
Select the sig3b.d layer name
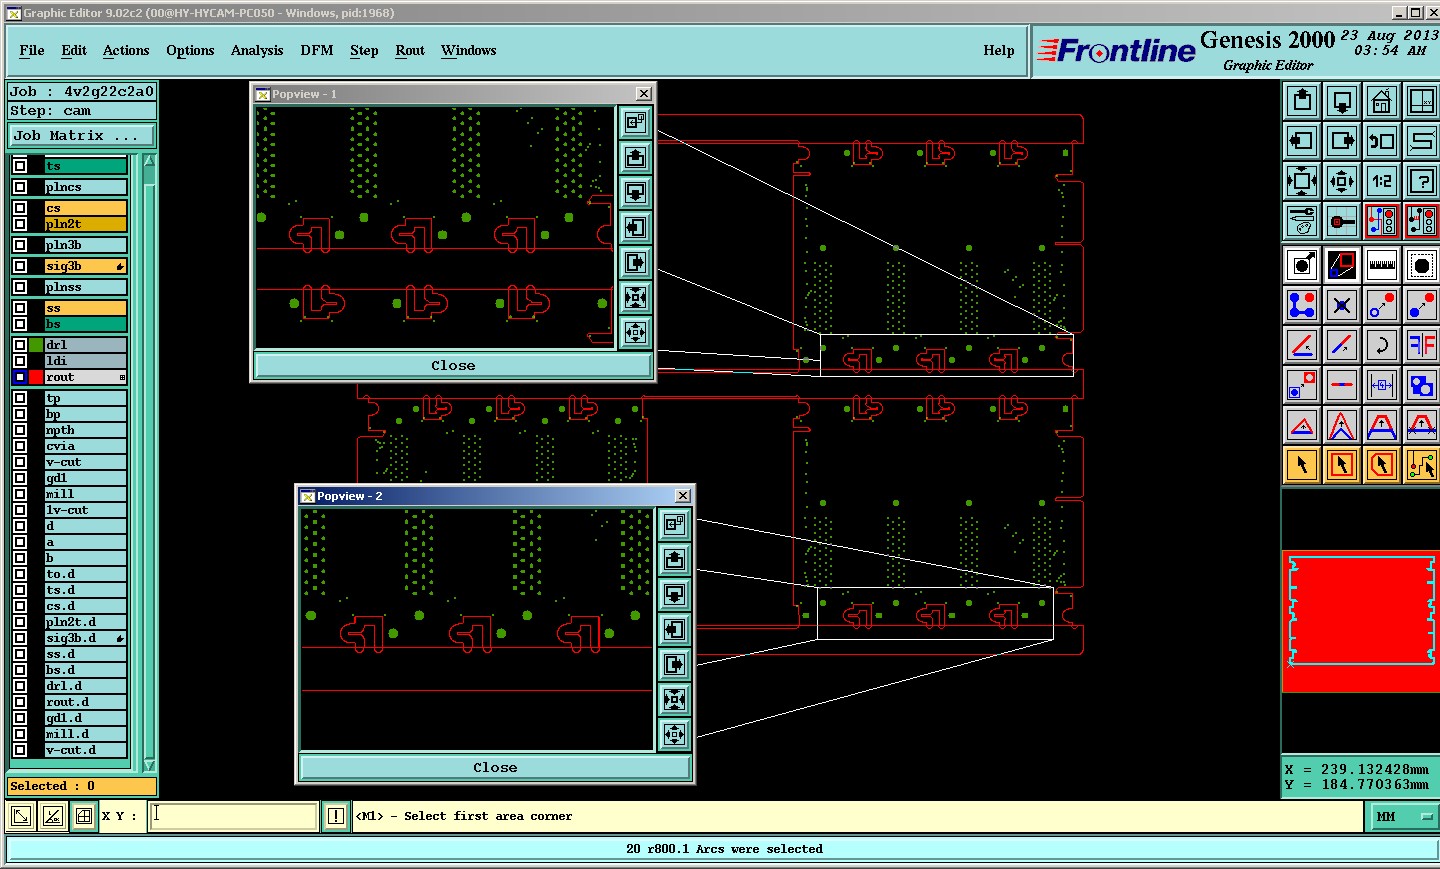coord(86,638)
